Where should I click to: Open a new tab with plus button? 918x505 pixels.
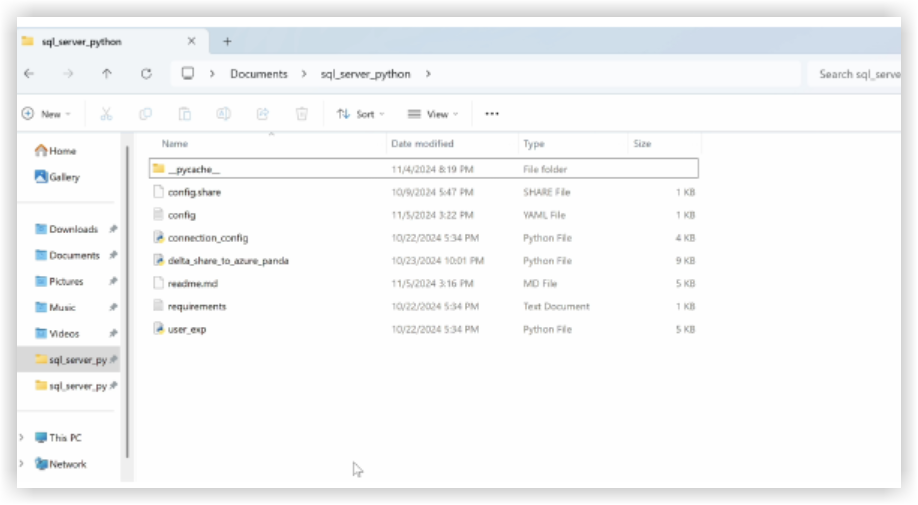pos(227,42)
